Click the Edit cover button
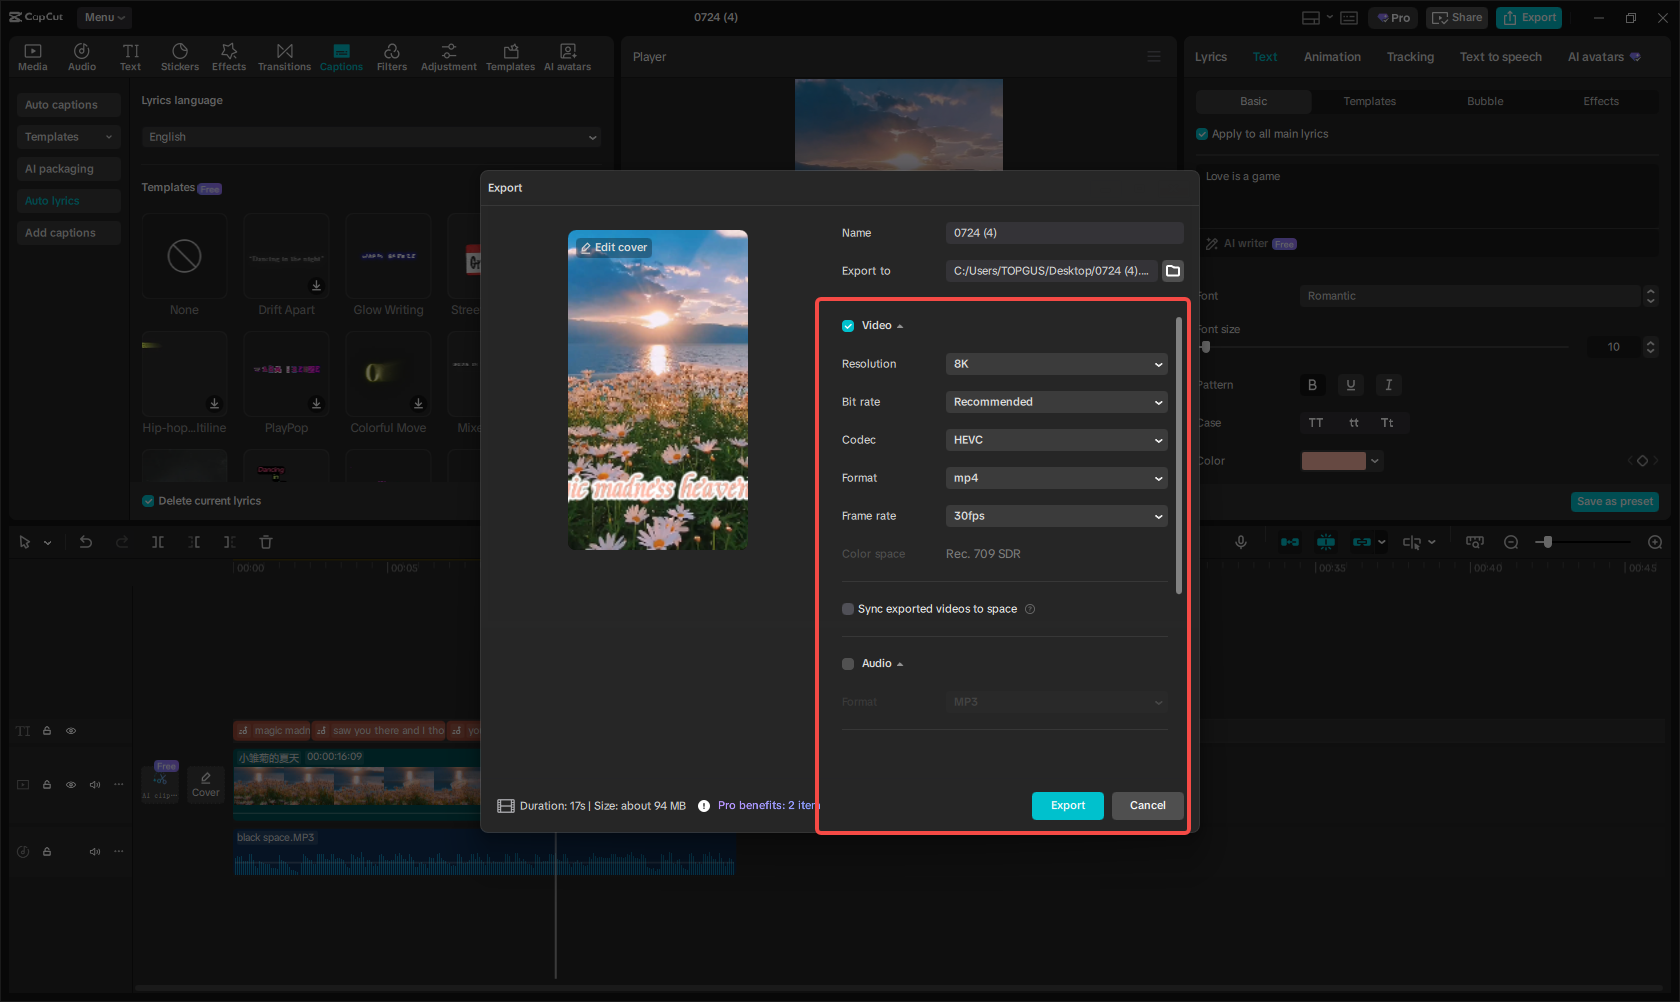1680x1002 pixels. pyautogui.click(x=611, y=246)
